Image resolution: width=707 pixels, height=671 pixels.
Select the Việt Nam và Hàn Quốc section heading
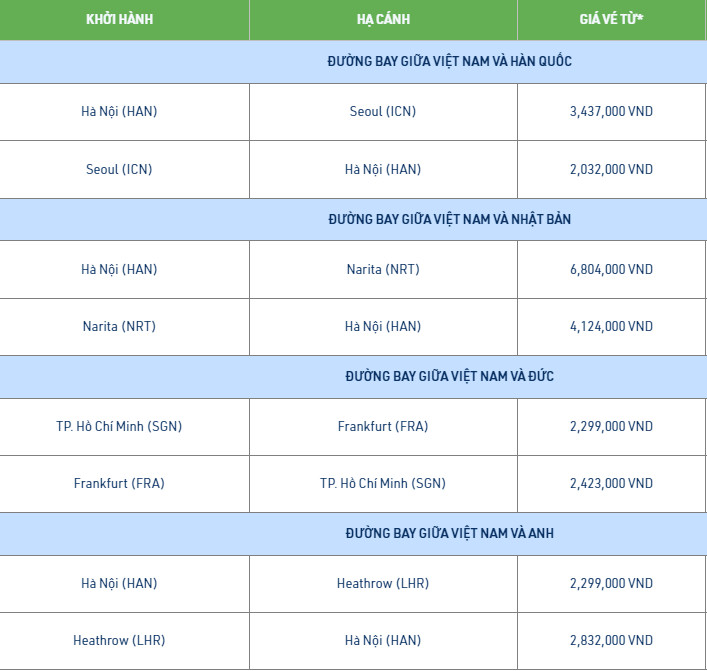click(450, 61)
